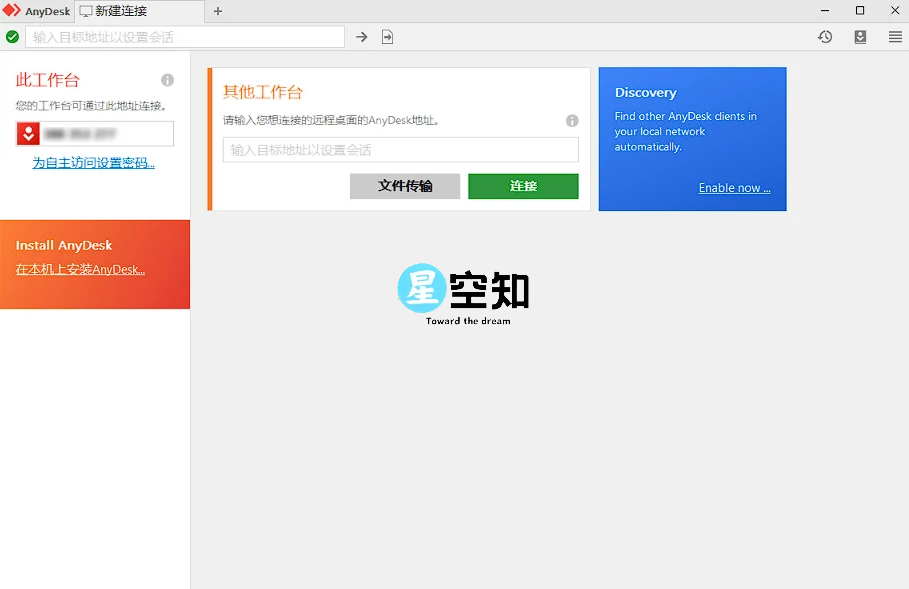Open file transfer via the document arrow icon
The height and width of the screenshot is (589, 909).
click(x=386, y=36)
